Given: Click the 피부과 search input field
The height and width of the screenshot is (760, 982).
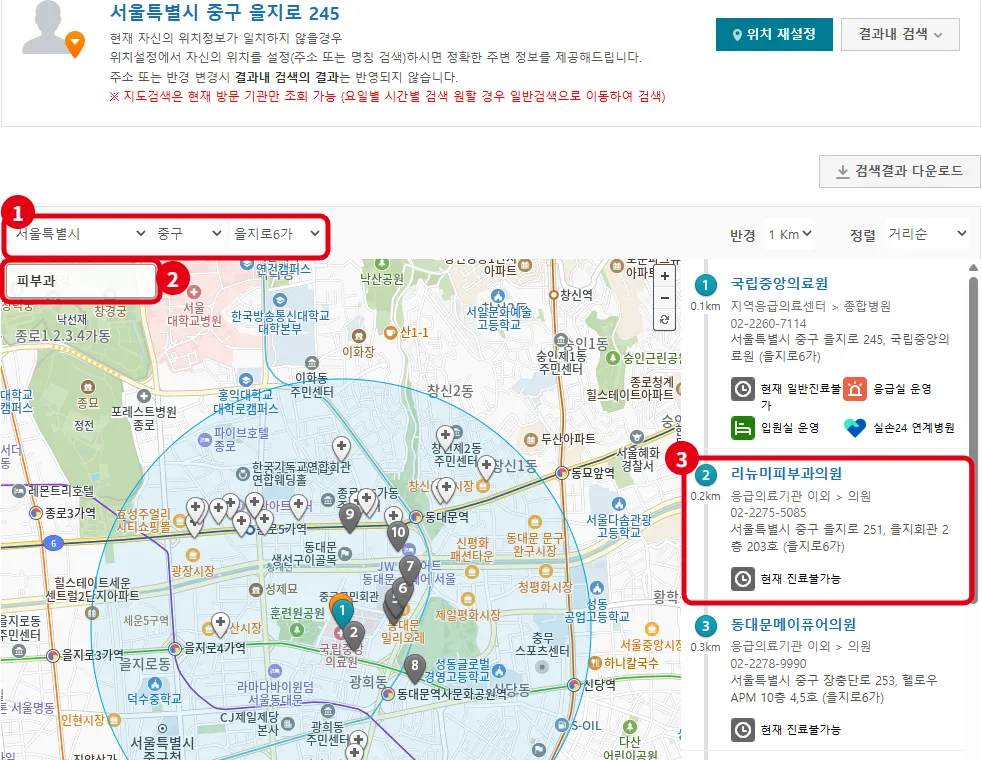Looking at the screenshot, I should (81, 280).
